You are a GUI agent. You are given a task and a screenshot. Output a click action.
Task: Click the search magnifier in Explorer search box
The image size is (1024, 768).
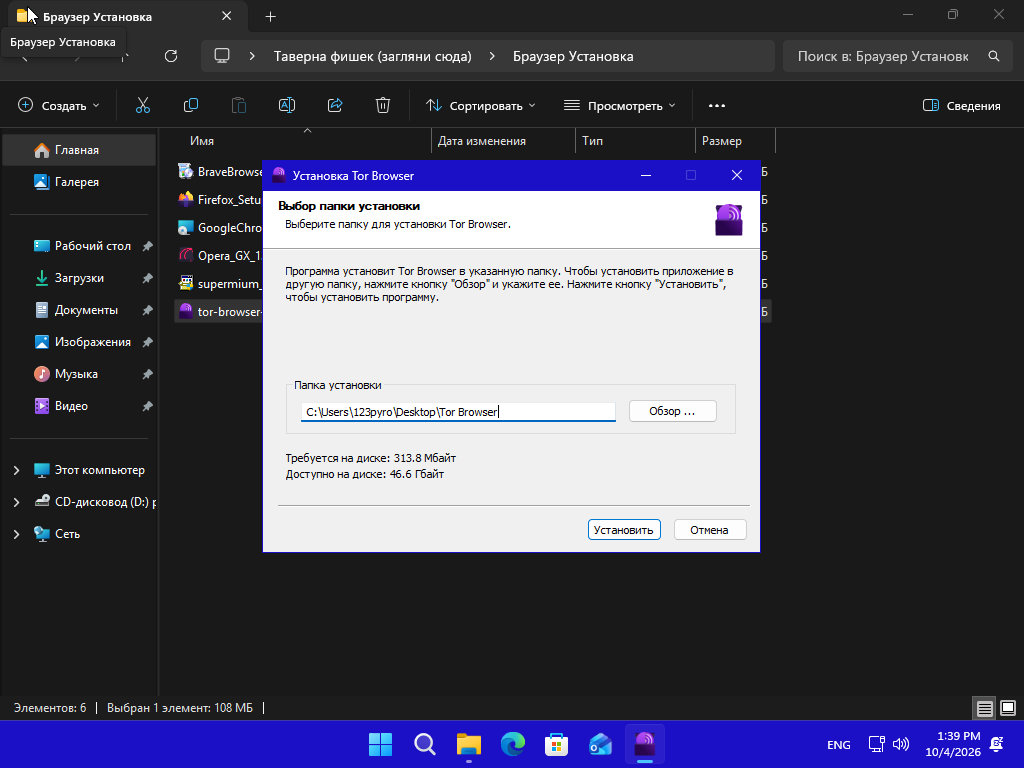(993, 56)
